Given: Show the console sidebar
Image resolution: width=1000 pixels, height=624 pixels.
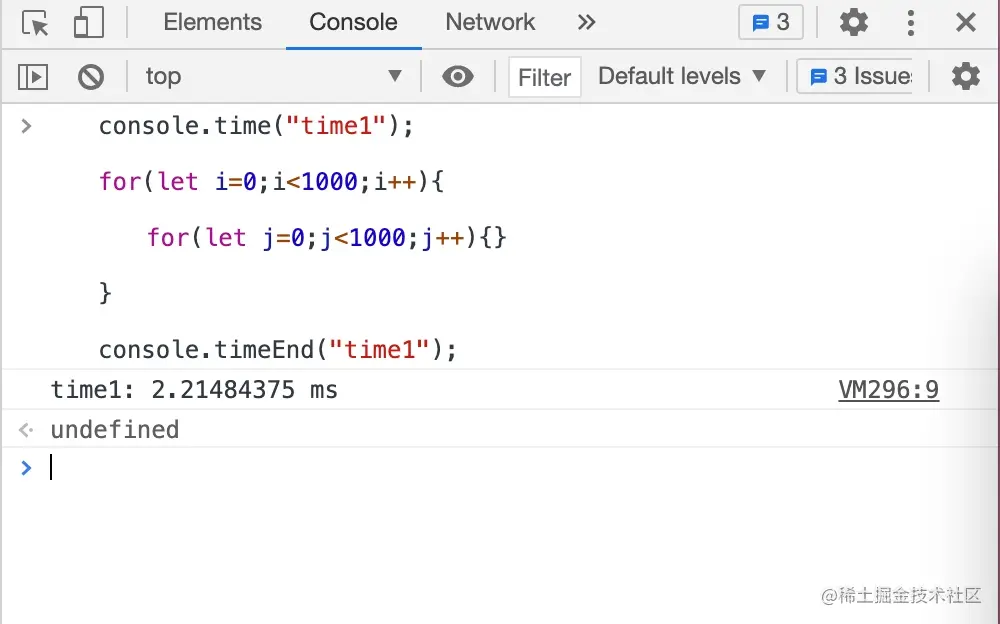Looking at the screenshot, I should coord(33,77).
